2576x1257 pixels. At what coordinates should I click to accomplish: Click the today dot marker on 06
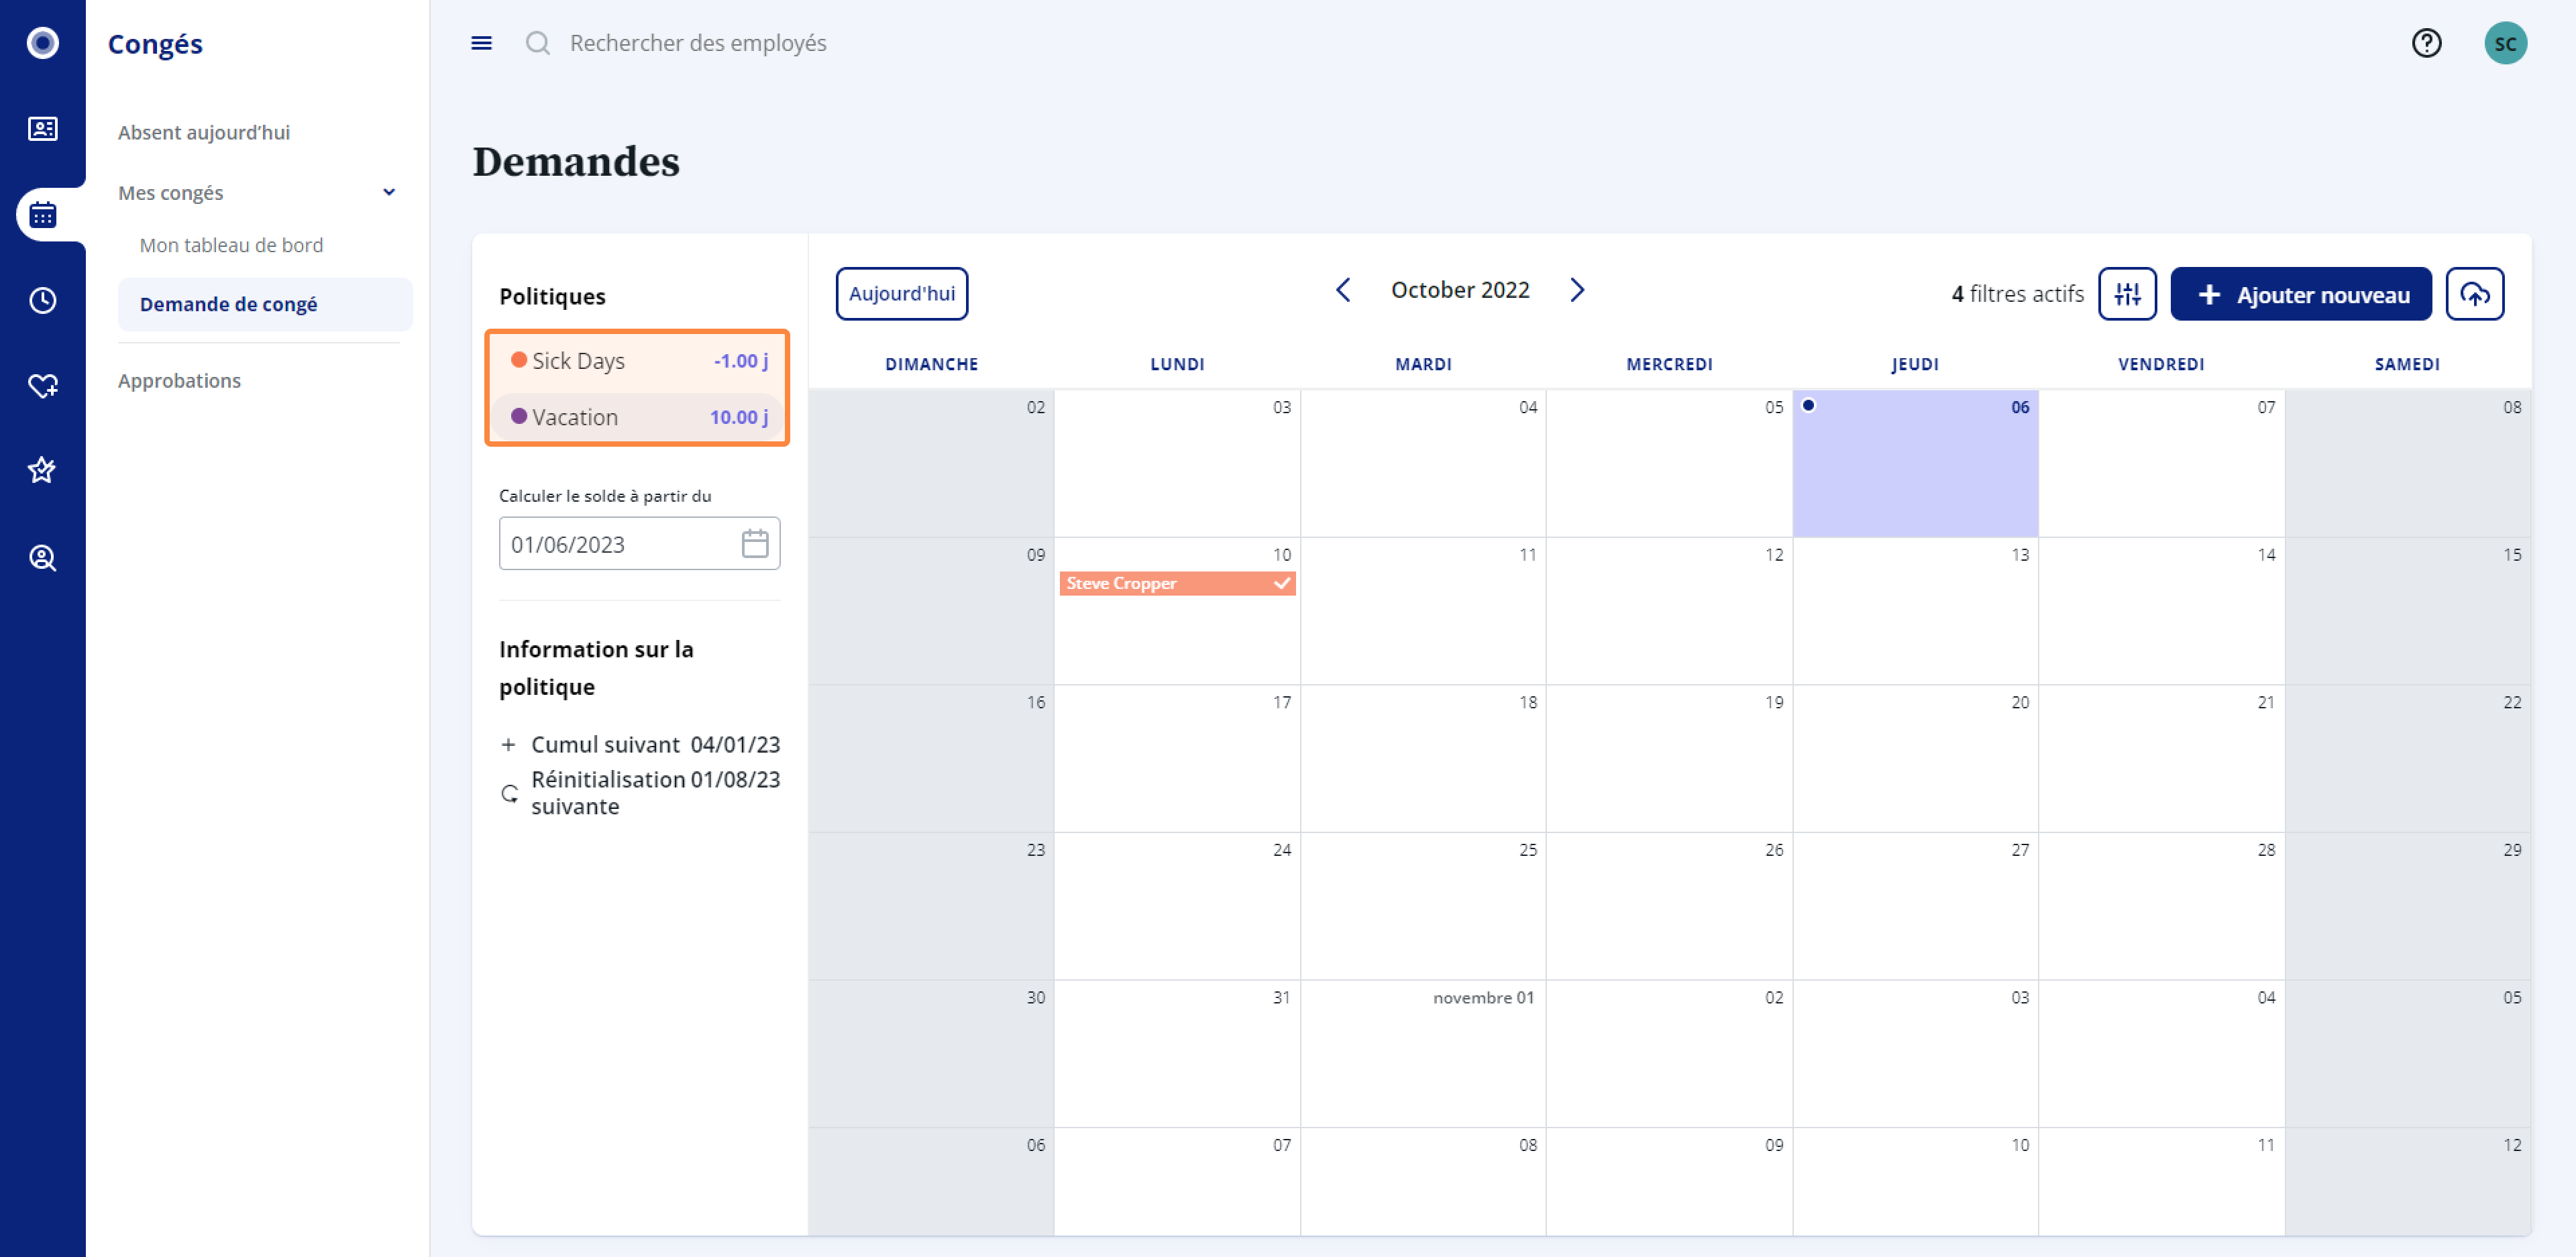(x=1808, y=405)
